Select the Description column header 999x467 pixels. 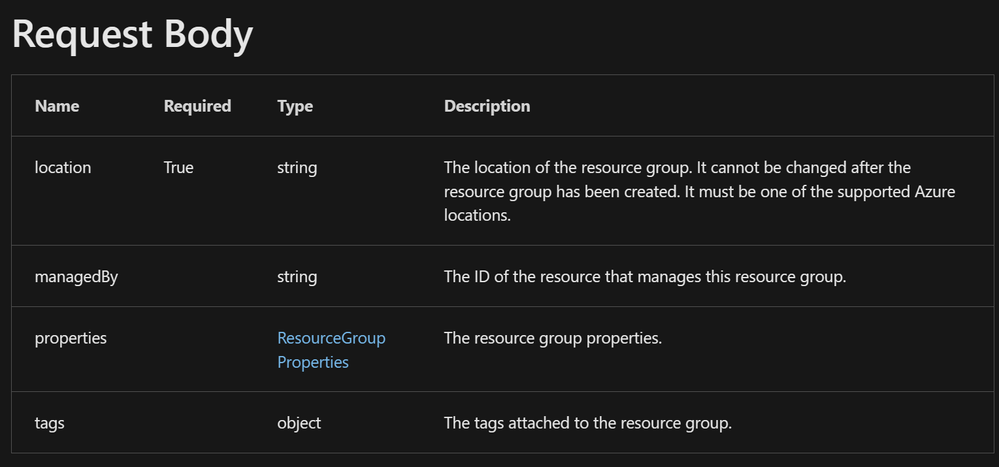487,106
